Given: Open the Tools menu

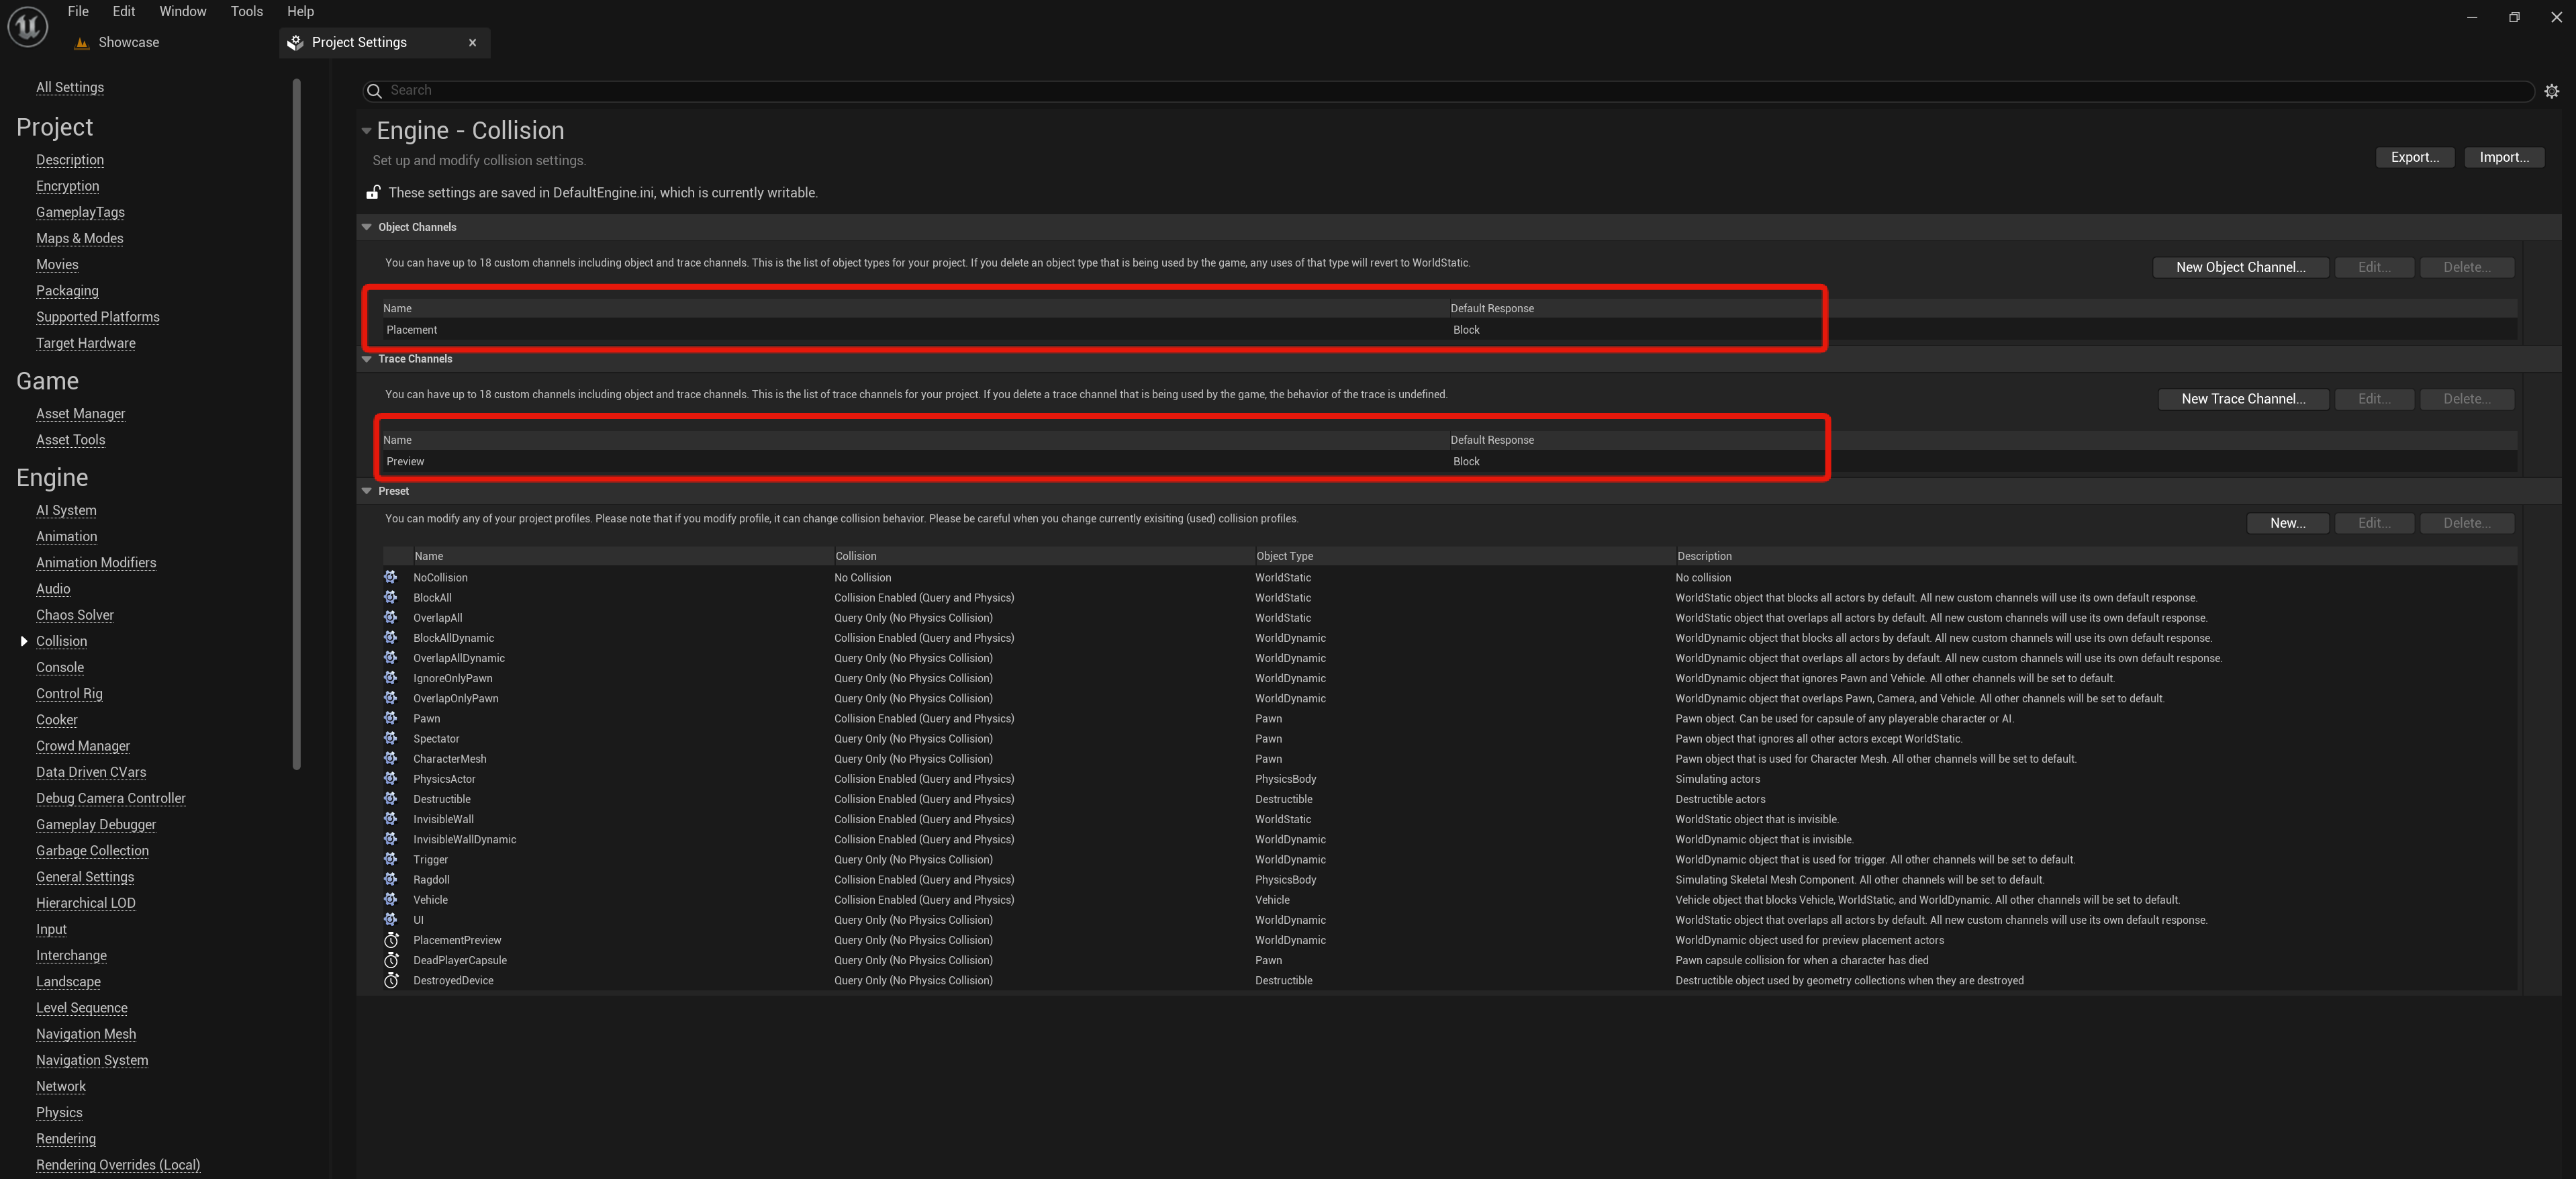Looking at the screenshot, I should (x=246, y=12).
